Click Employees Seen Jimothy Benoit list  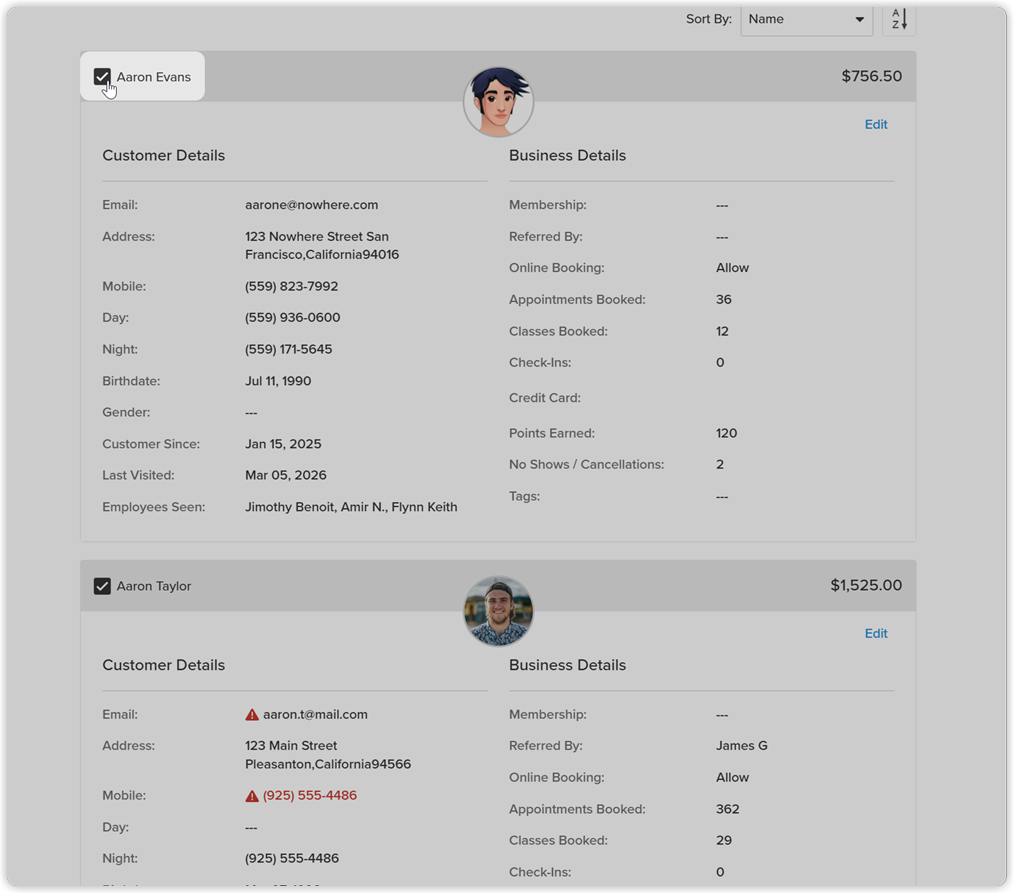click(x=351, y=508)
